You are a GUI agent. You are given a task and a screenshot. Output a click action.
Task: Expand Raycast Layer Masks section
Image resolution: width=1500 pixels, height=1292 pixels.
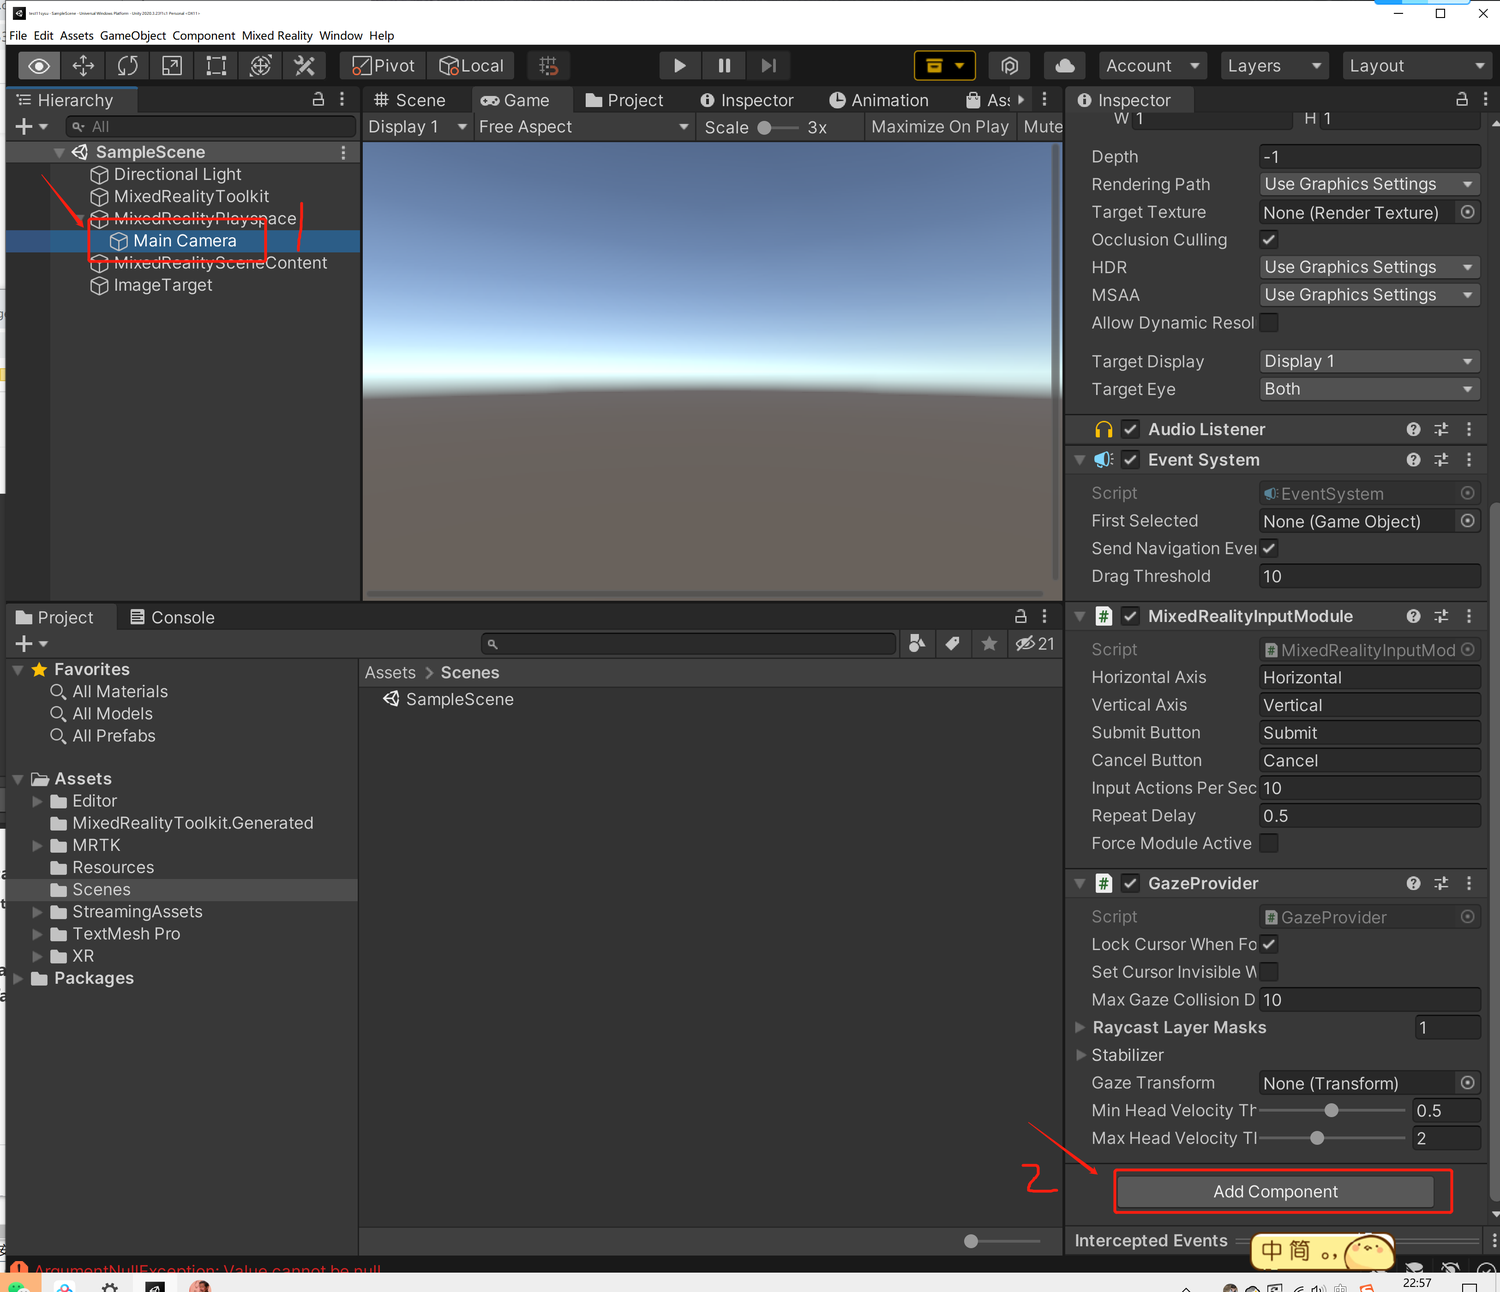1080,1027
